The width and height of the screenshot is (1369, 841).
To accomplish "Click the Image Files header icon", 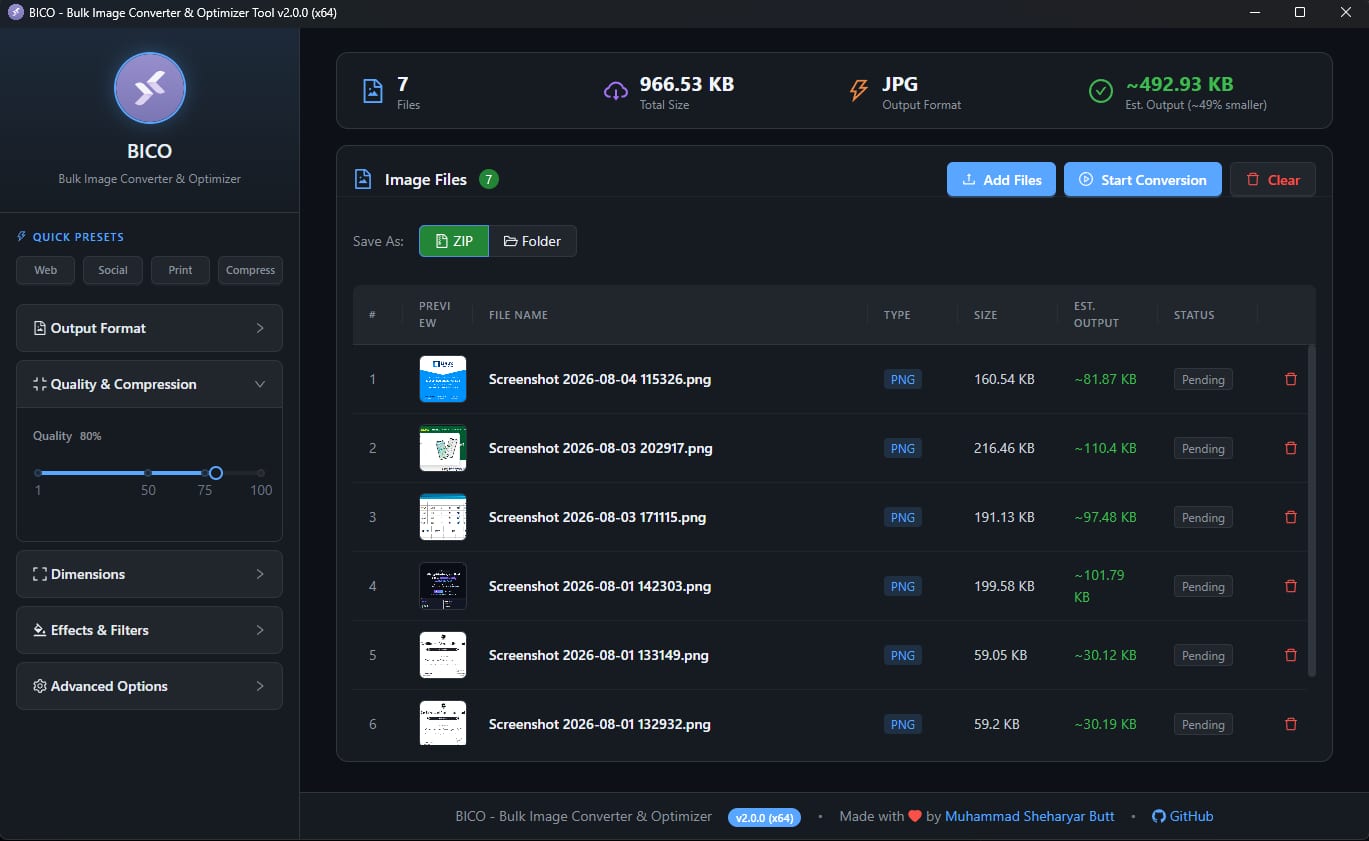I will point(364,180).
